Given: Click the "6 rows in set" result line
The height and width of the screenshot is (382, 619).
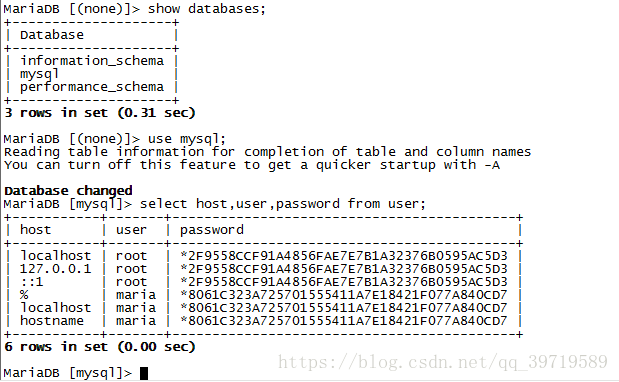Looking at the screenshot, I should (x=99, y=347).
